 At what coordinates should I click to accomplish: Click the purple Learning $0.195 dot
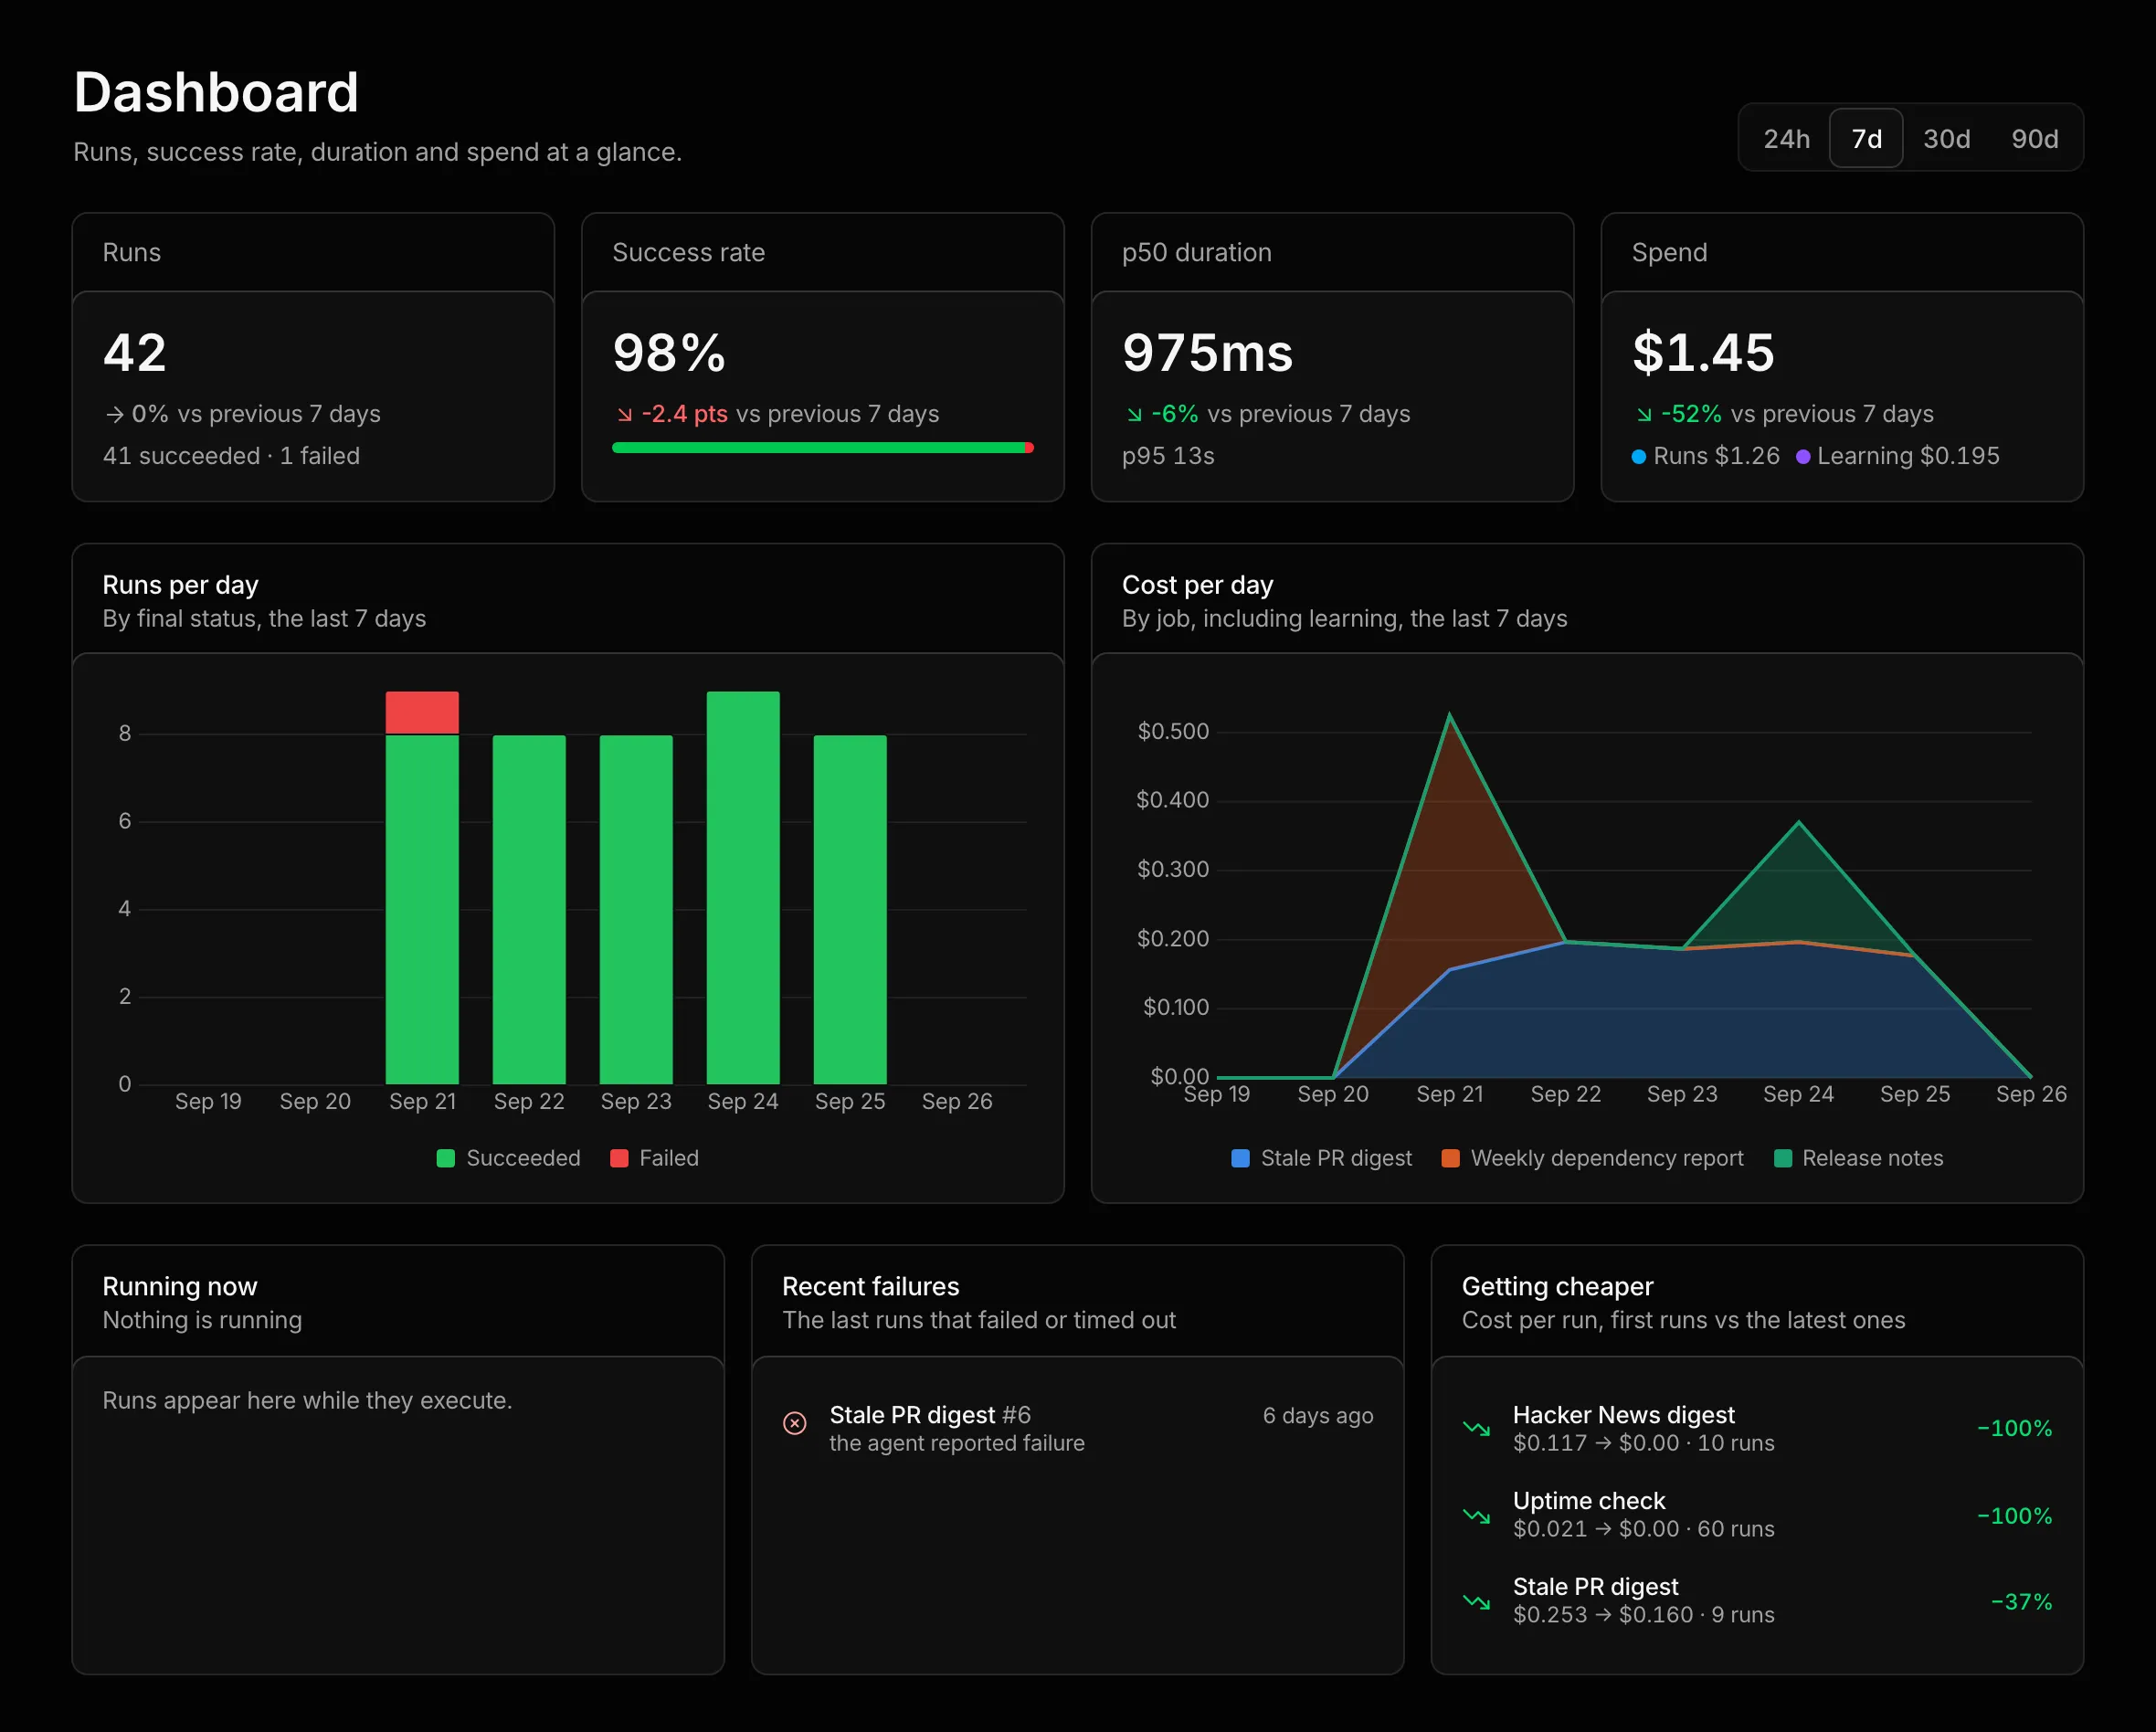coord(1803,457)
